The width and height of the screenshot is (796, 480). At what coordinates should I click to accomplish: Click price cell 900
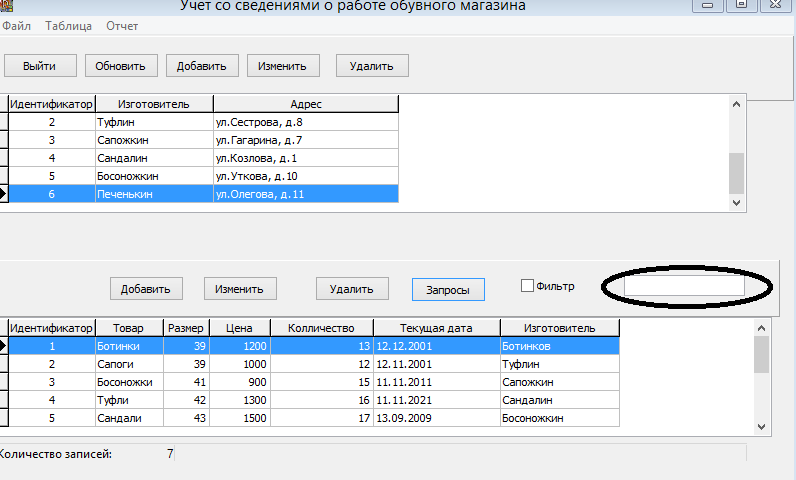240,382
